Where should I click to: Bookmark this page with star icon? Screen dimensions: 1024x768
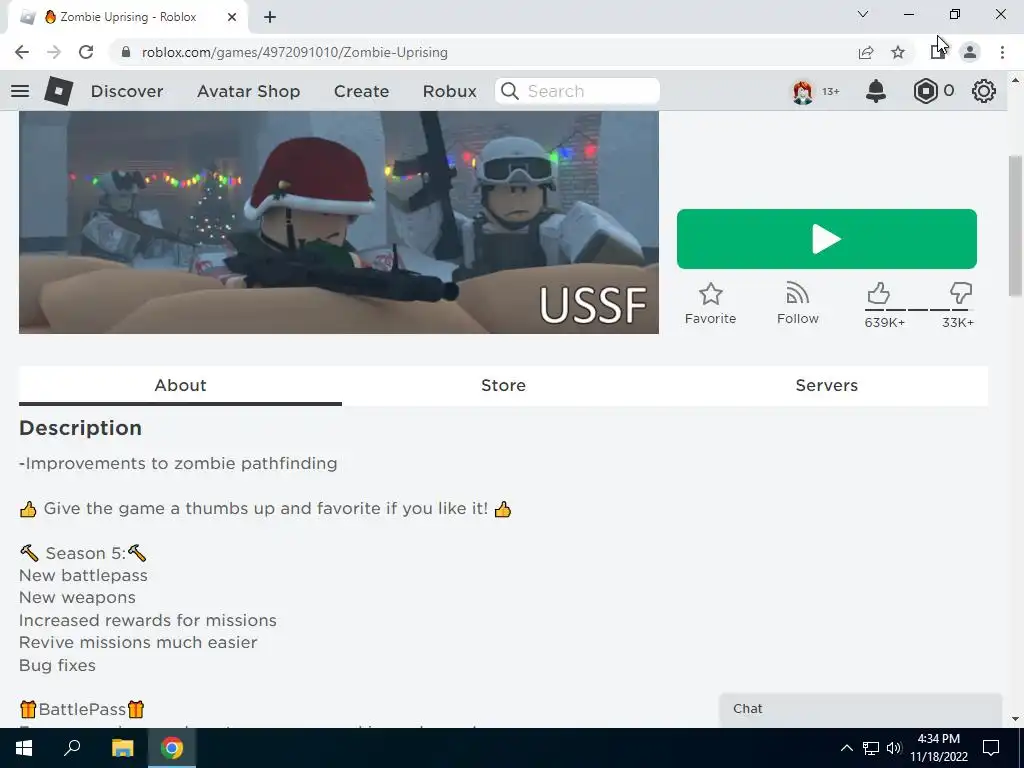(x=898, y=52)
